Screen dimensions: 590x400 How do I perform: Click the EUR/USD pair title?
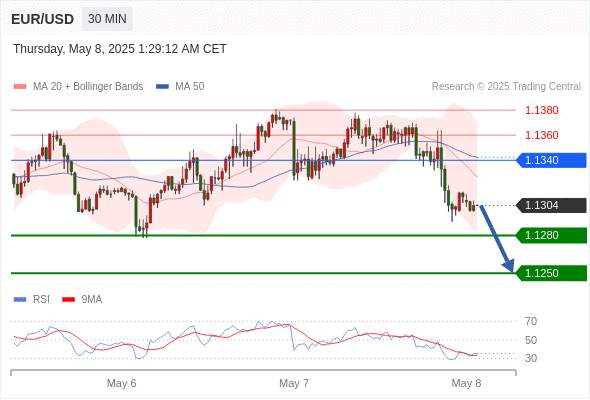[42, 19]
